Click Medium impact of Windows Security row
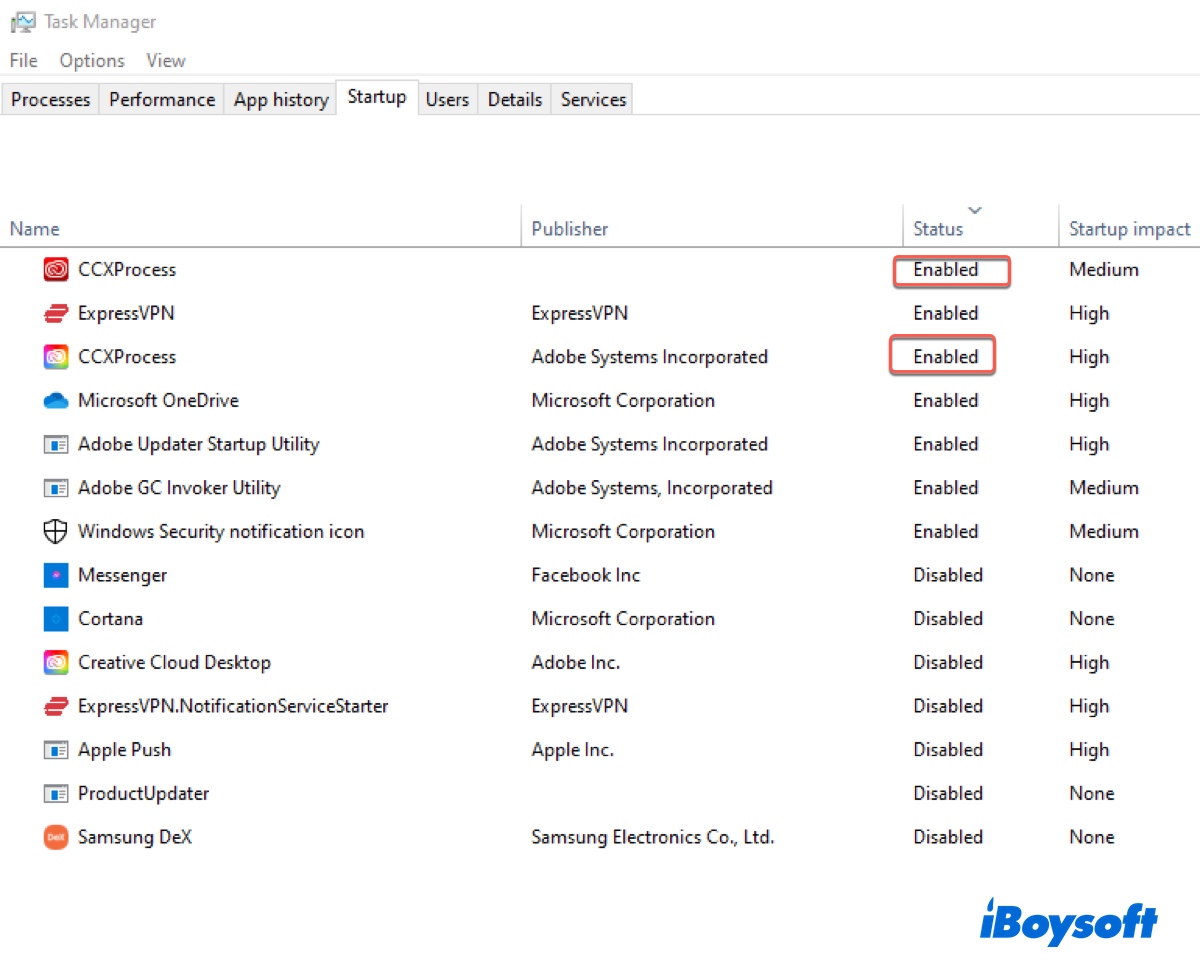Image resolution: width=1200 pixels, height=976 pixels. click(1104, 531)
